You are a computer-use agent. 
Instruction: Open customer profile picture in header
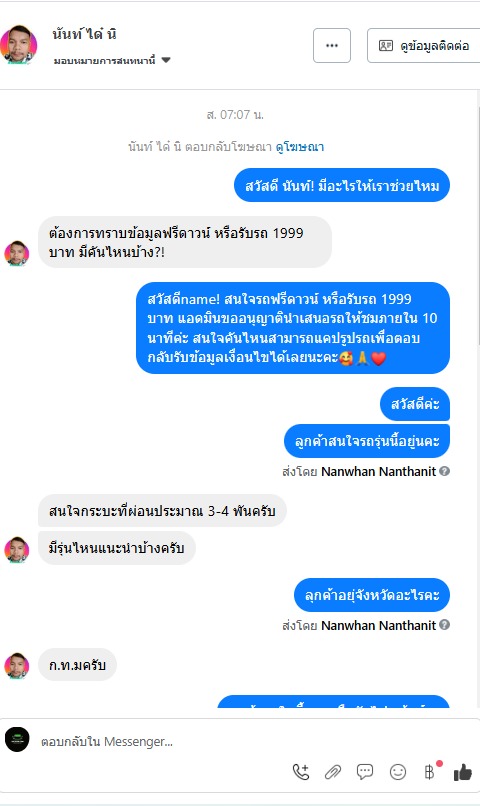[x=19, y=45]
